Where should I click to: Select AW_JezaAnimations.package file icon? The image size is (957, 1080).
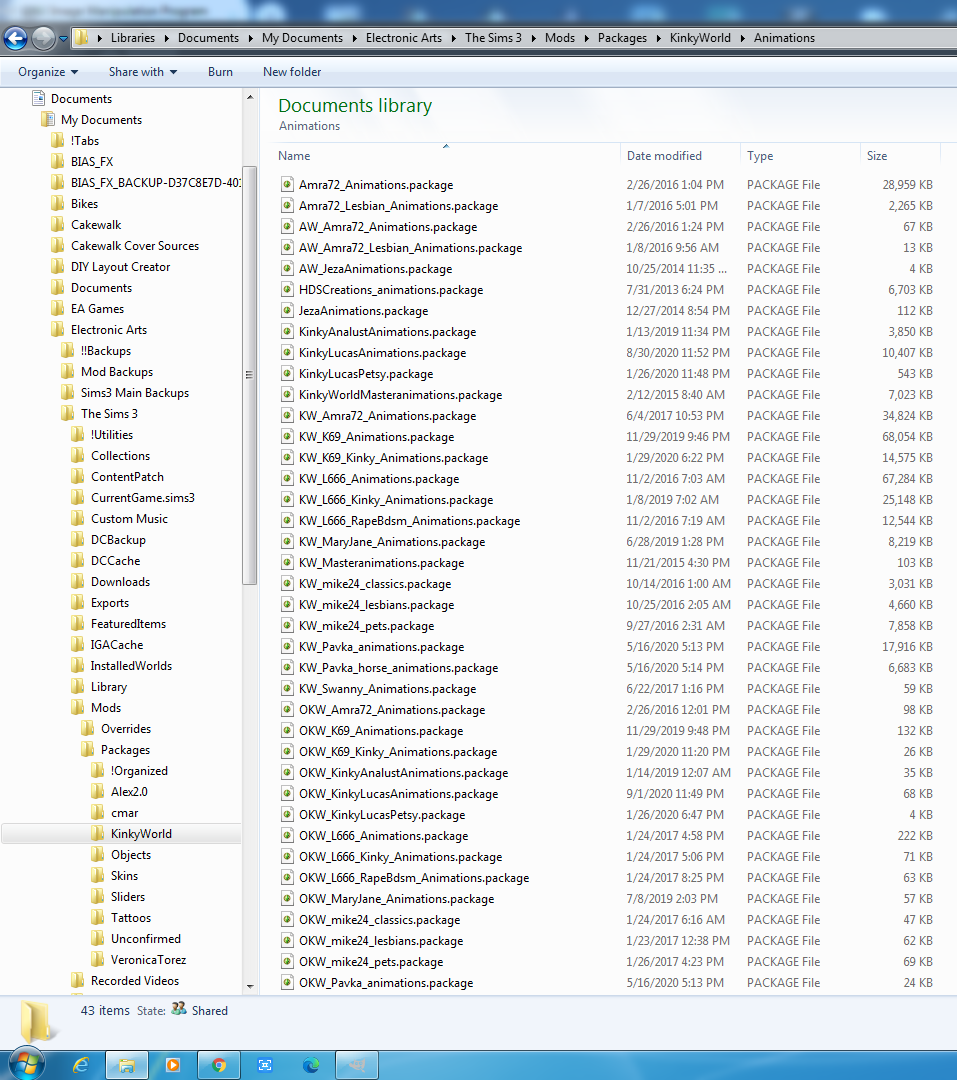coord(287,269)
